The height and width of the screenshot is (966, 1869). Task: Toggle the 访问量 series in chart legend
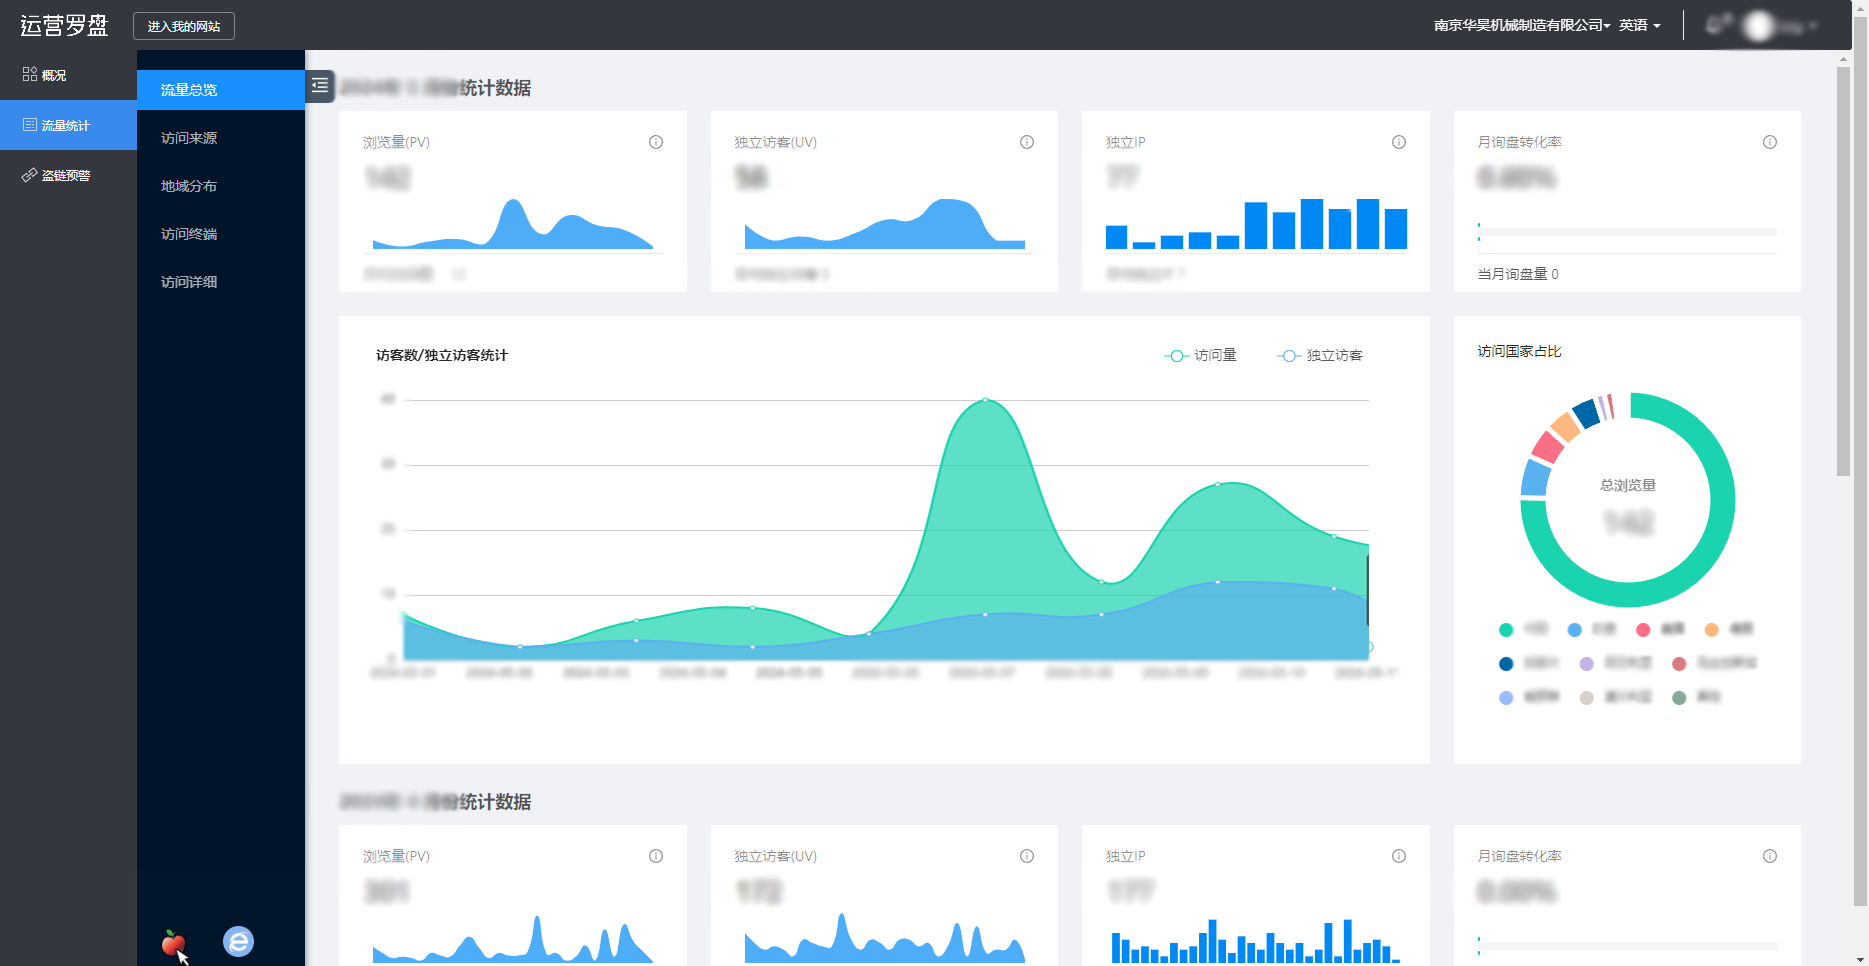pyautogui.click(x=1200, y=355)
